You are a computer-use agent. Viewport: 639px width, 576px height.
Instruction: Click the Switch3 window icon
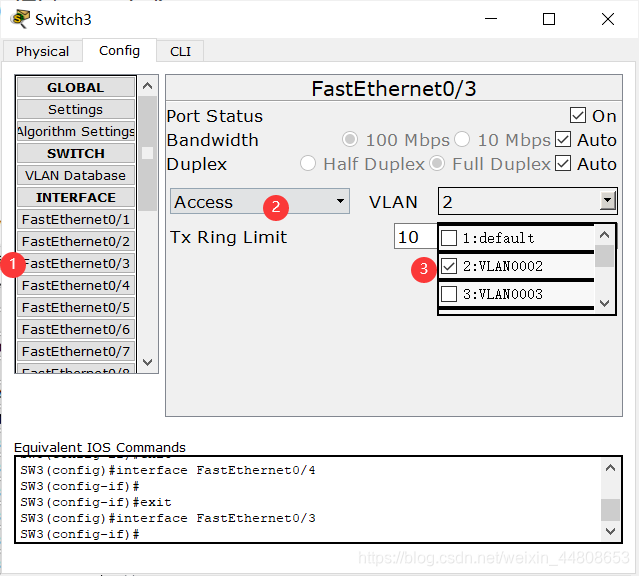click(x=20, y=19)
